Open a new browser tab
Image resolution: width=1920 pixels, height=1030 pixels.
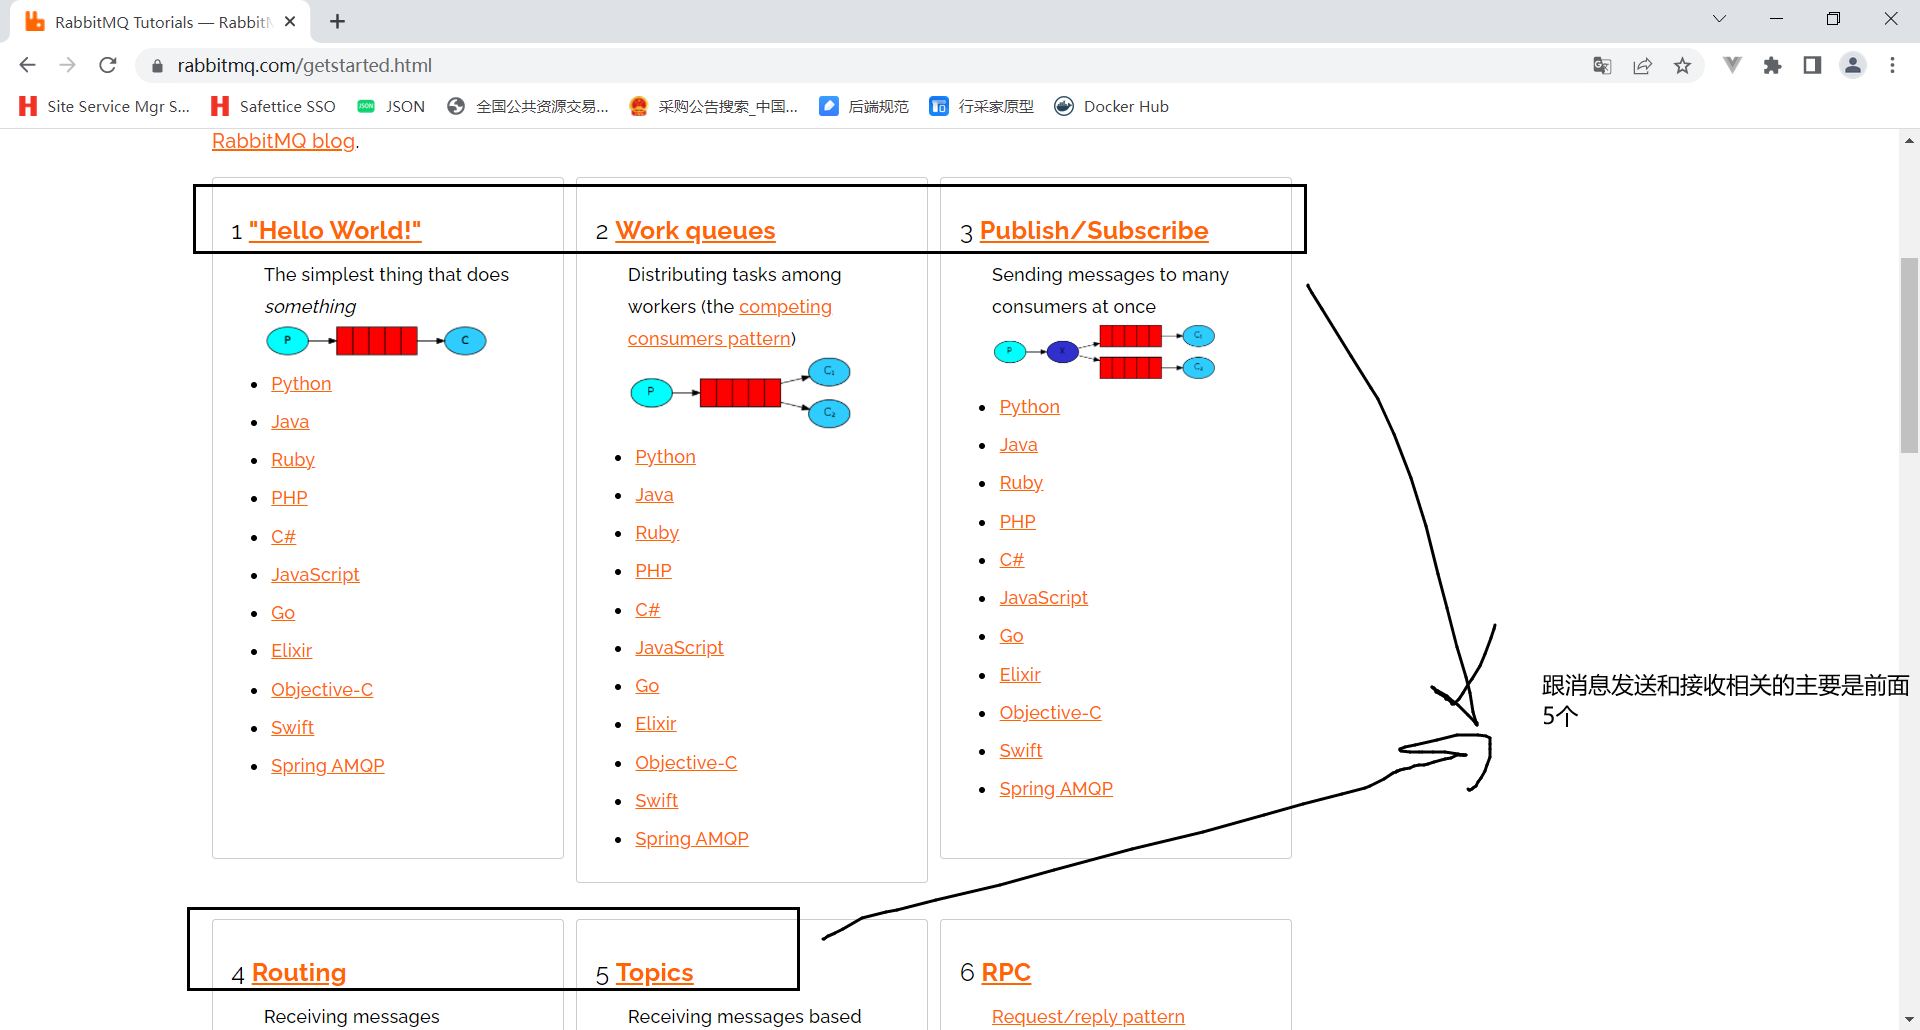pos(337,21)
